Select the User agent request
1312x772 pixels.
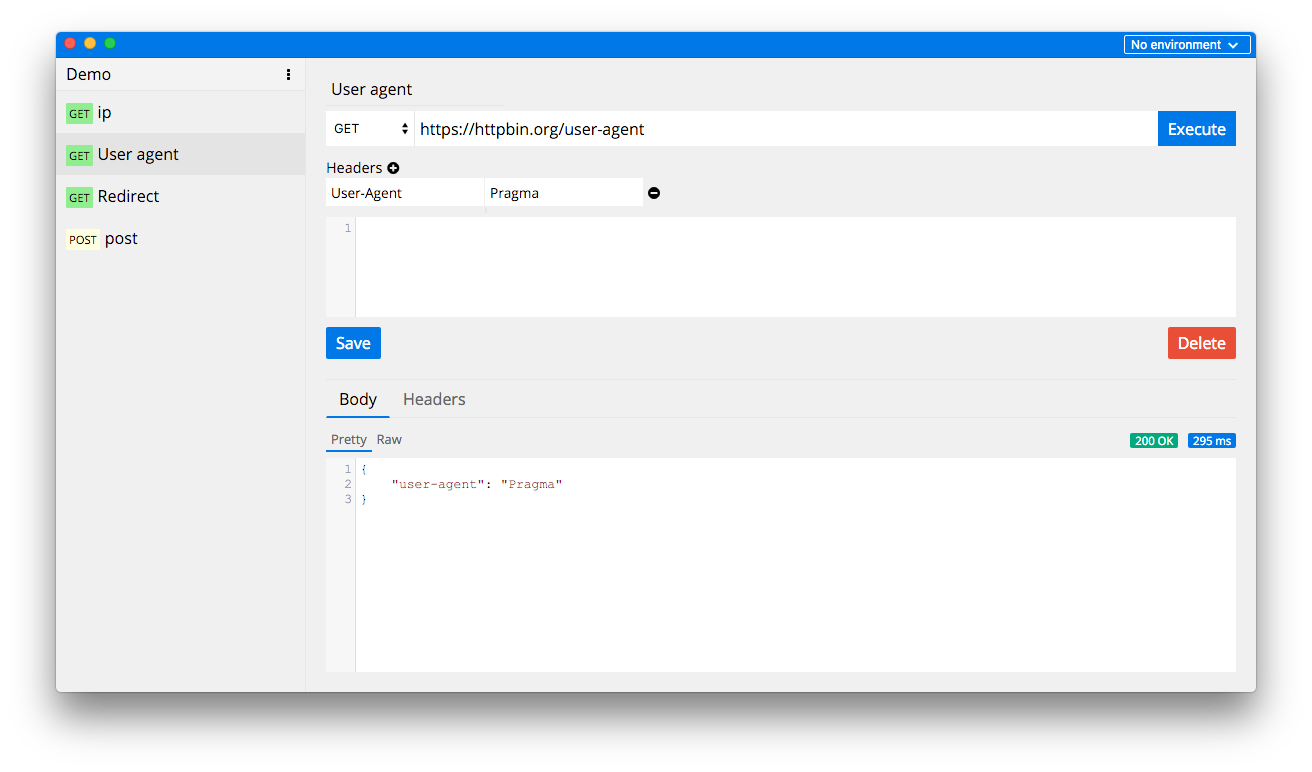pyautogui.click(x=180, y=154)
